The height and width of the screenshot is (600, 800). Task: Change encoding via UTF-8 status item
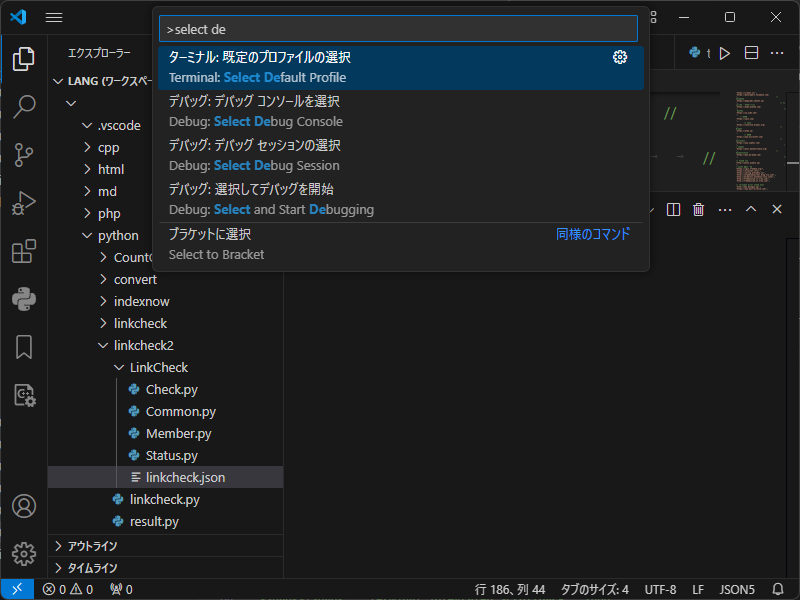tap(660, 589)
